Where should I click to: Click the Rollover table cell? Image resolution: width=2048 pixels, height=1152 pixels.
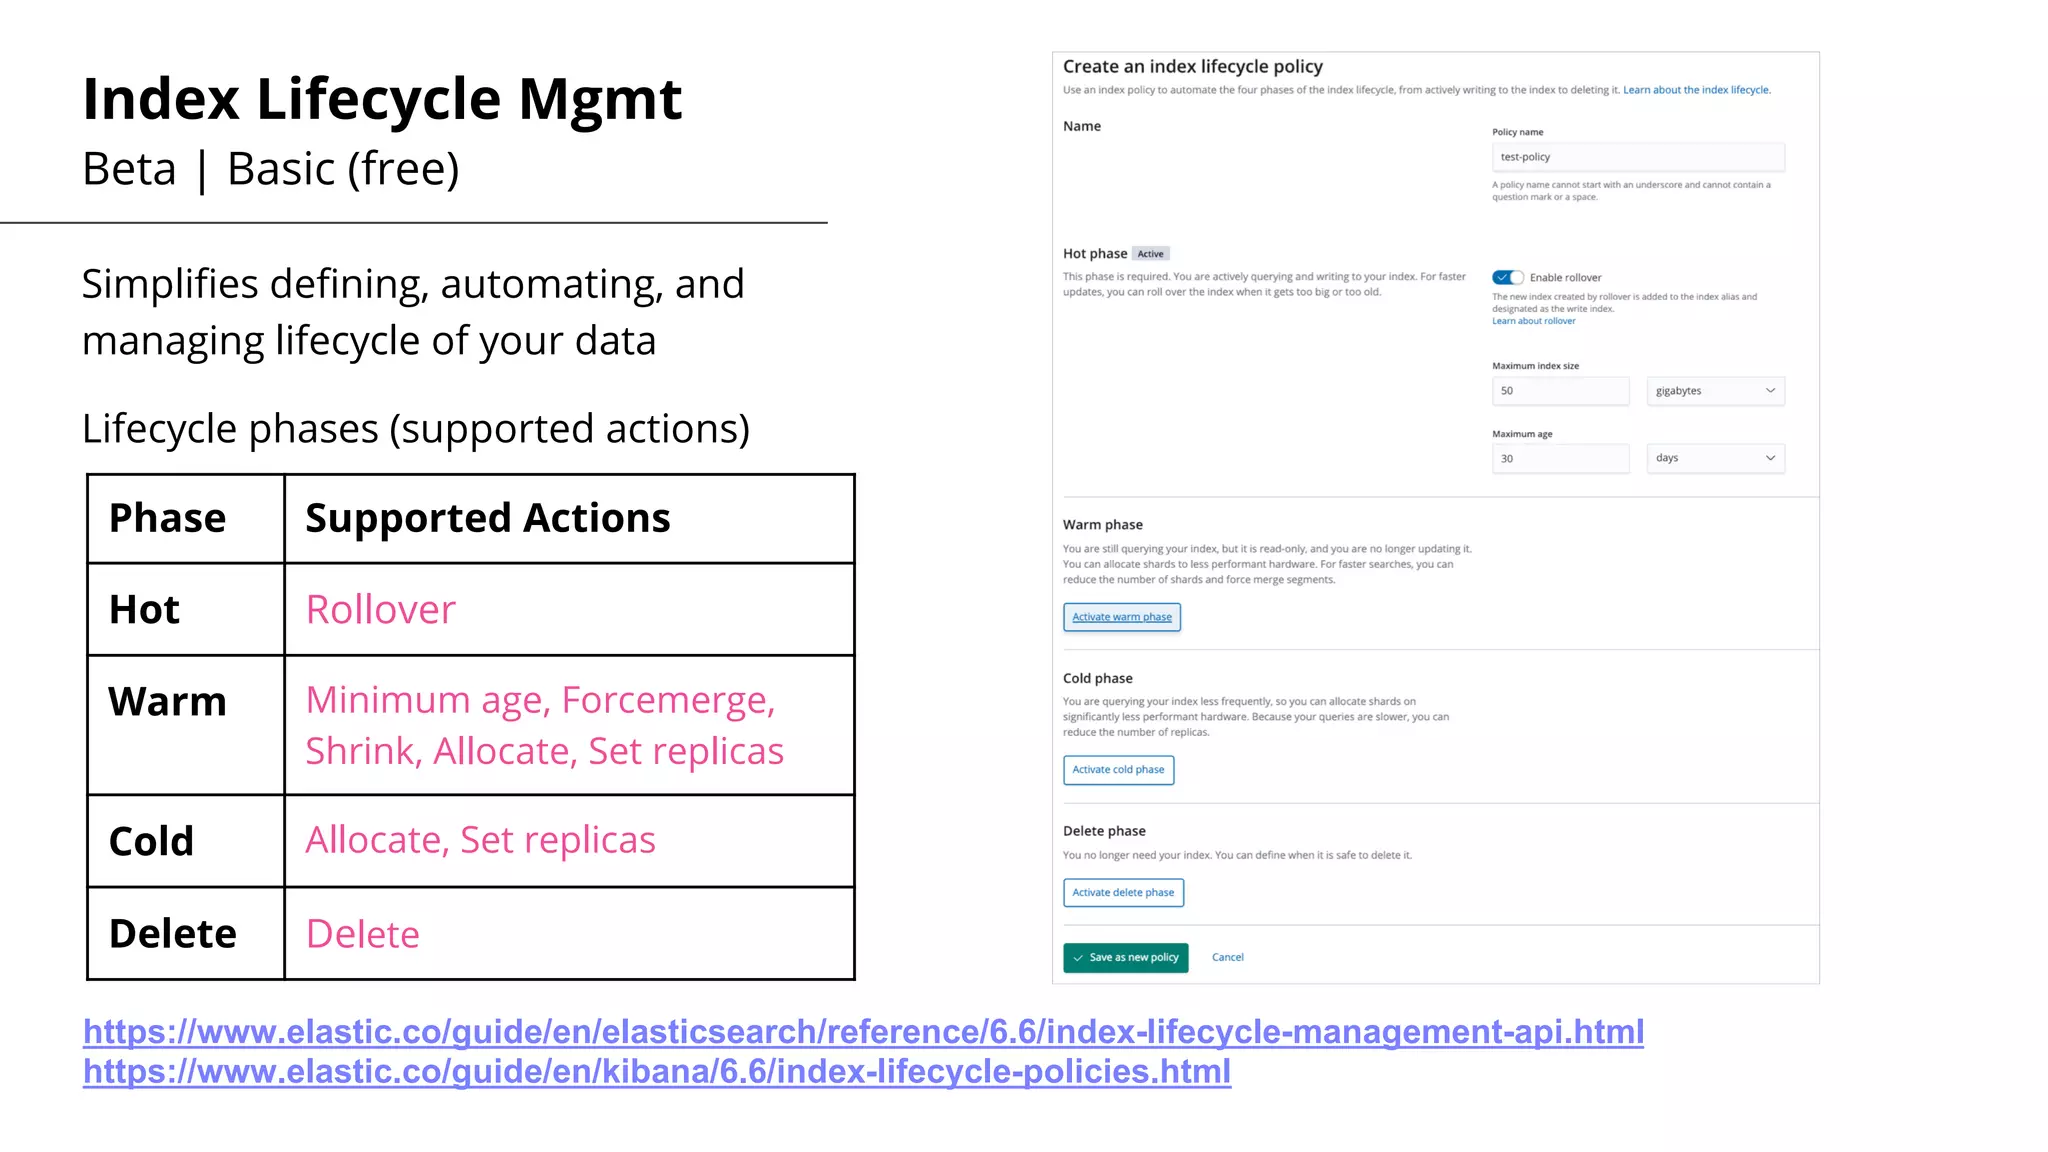(x=569, y=609)
